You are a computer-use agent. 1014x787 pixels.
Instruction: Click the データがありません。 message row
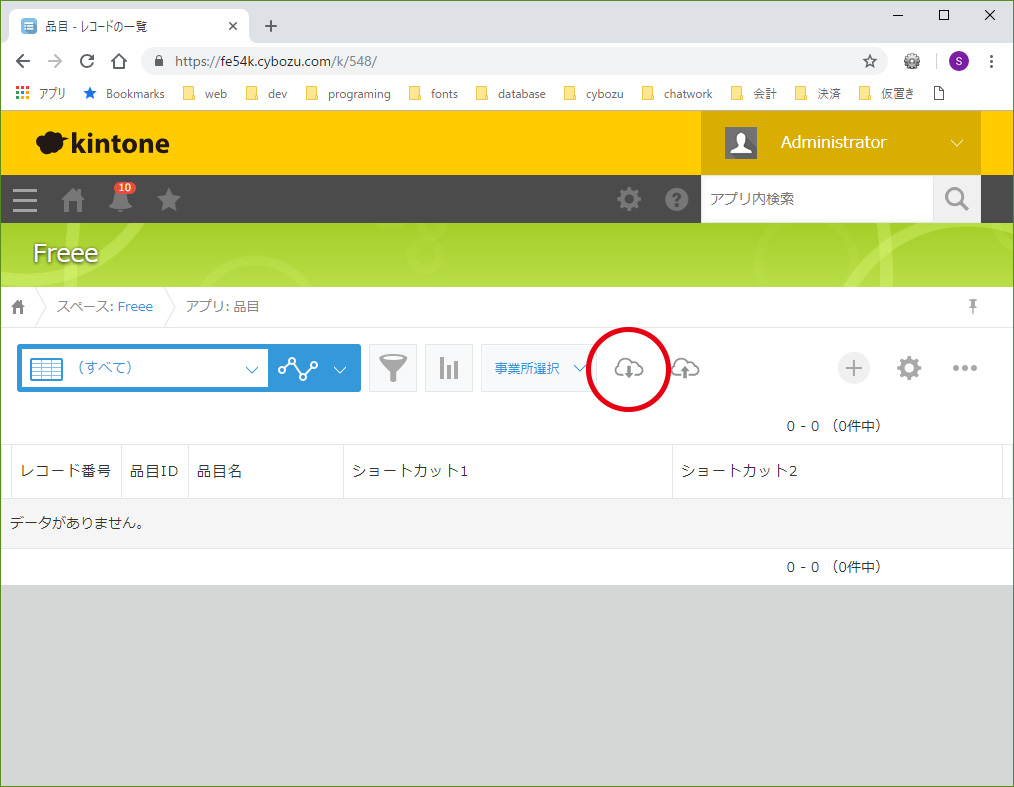click(507, 523)
